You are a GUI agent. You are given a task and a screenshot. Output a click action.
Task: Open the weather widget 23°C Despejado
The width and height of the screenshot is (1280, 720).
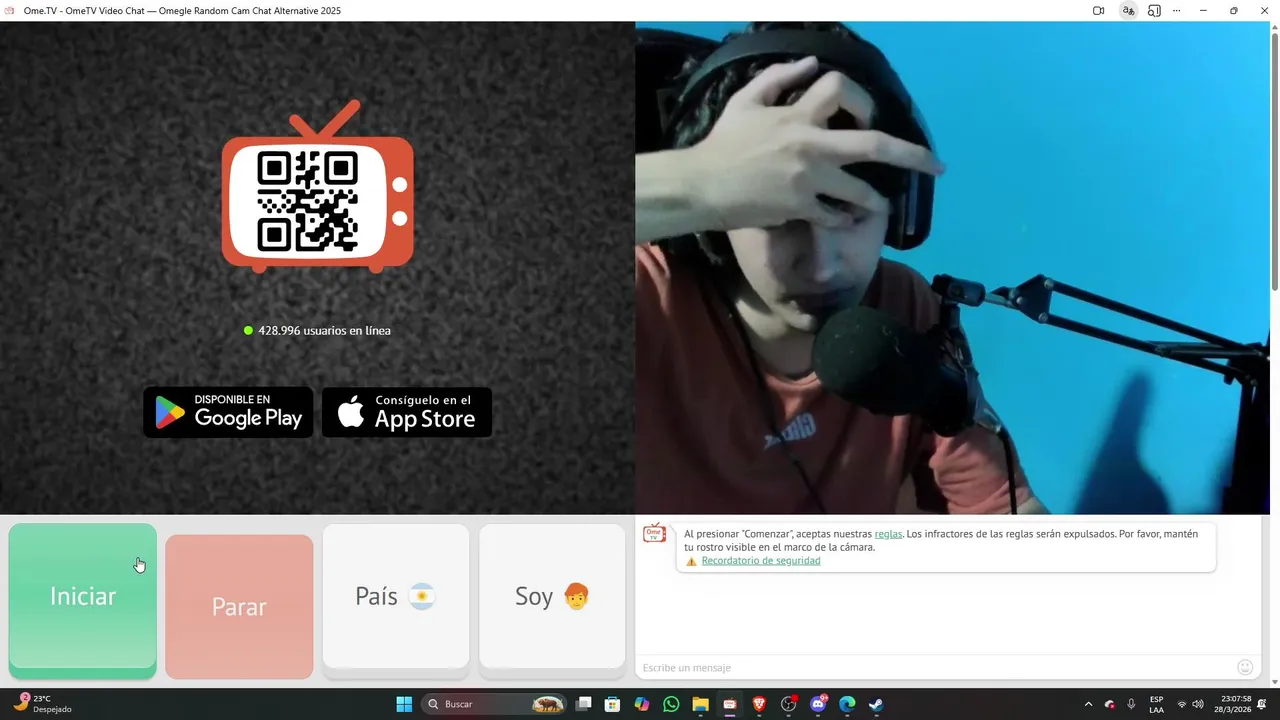(42, 704)
